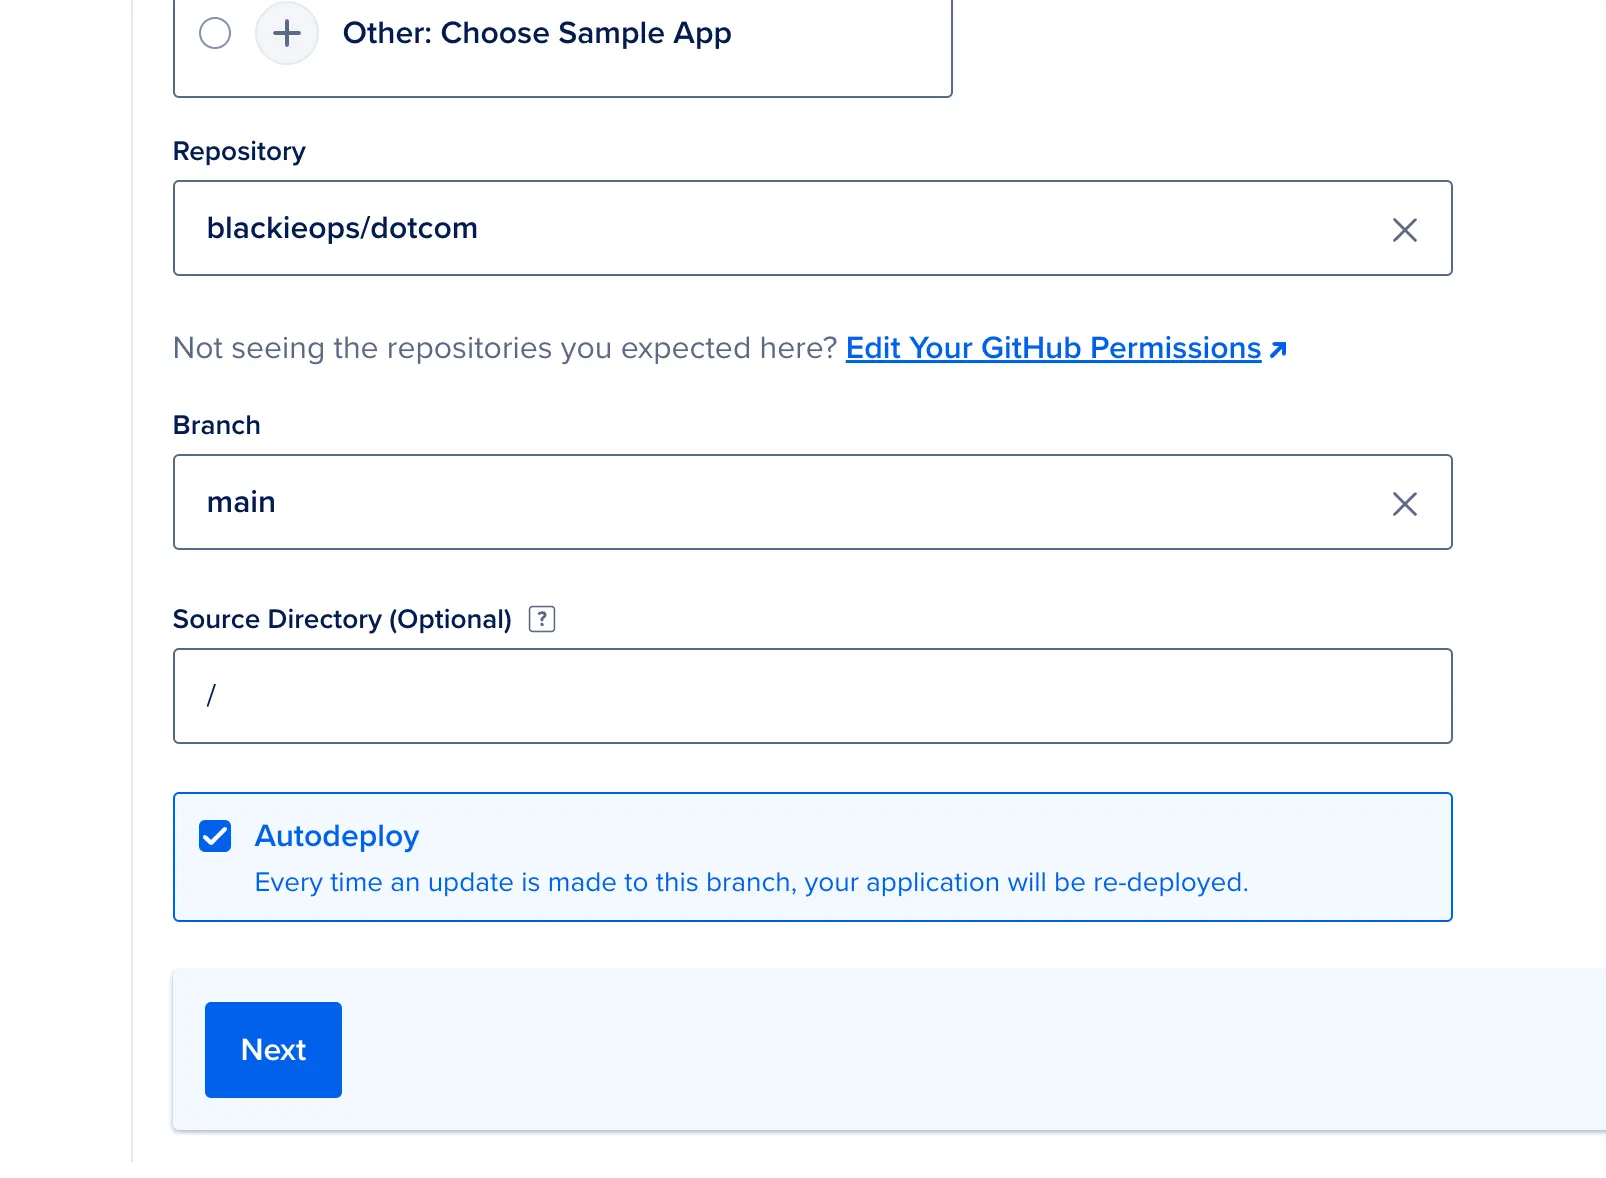Open the Repository dropdown field
The image size is (1606, 1178).
812,228
